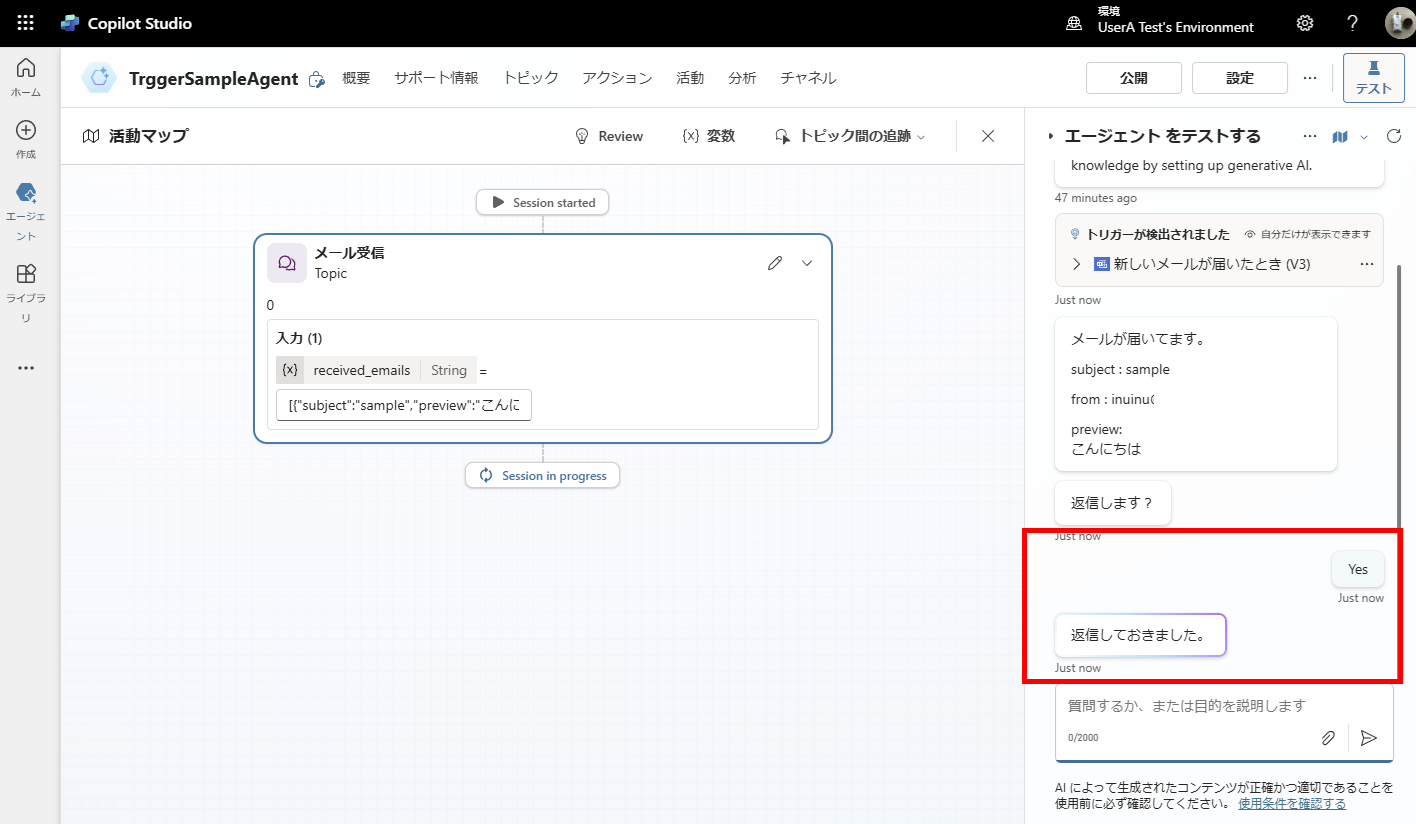This screenshot has width=1416, height=824.
Task: Edit the メール受信 topic via pencil icon
Action: coord(775,262)
